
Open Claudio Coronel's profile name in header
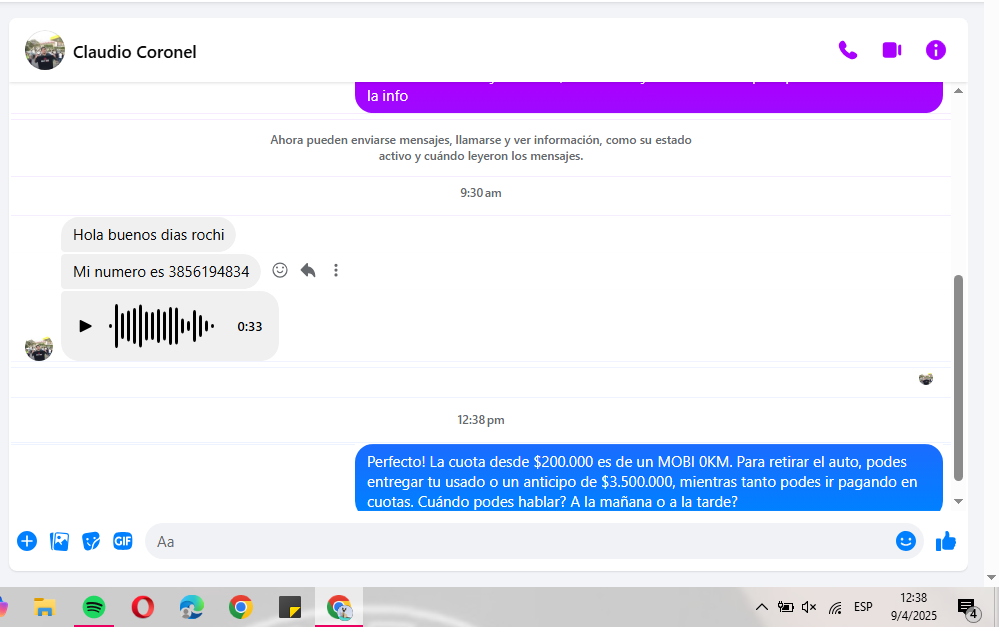pyautogui.click(x=135, y=52)
